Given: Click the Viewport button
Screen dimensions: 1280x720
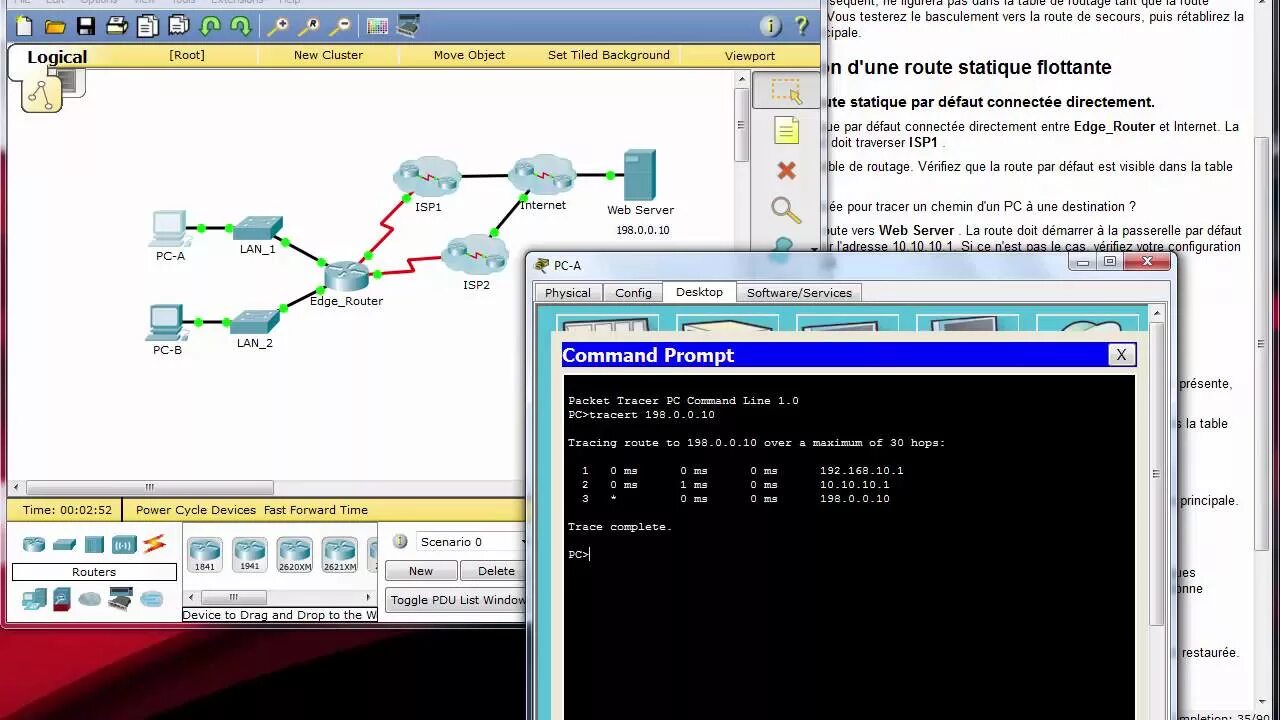Looking at the screenshot, I should pyautogui.click(x=750, y=56).
